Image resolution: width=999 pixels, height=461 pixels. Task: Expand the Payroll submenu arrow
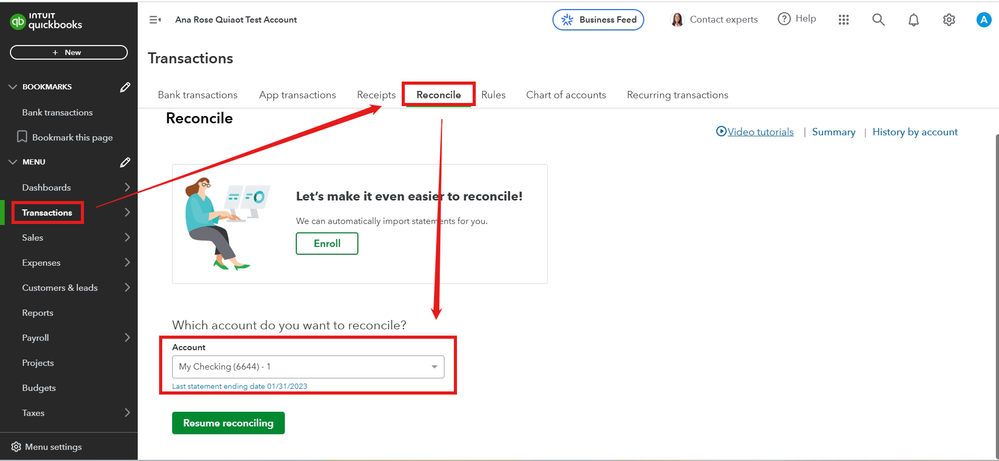tap(127, 337)
